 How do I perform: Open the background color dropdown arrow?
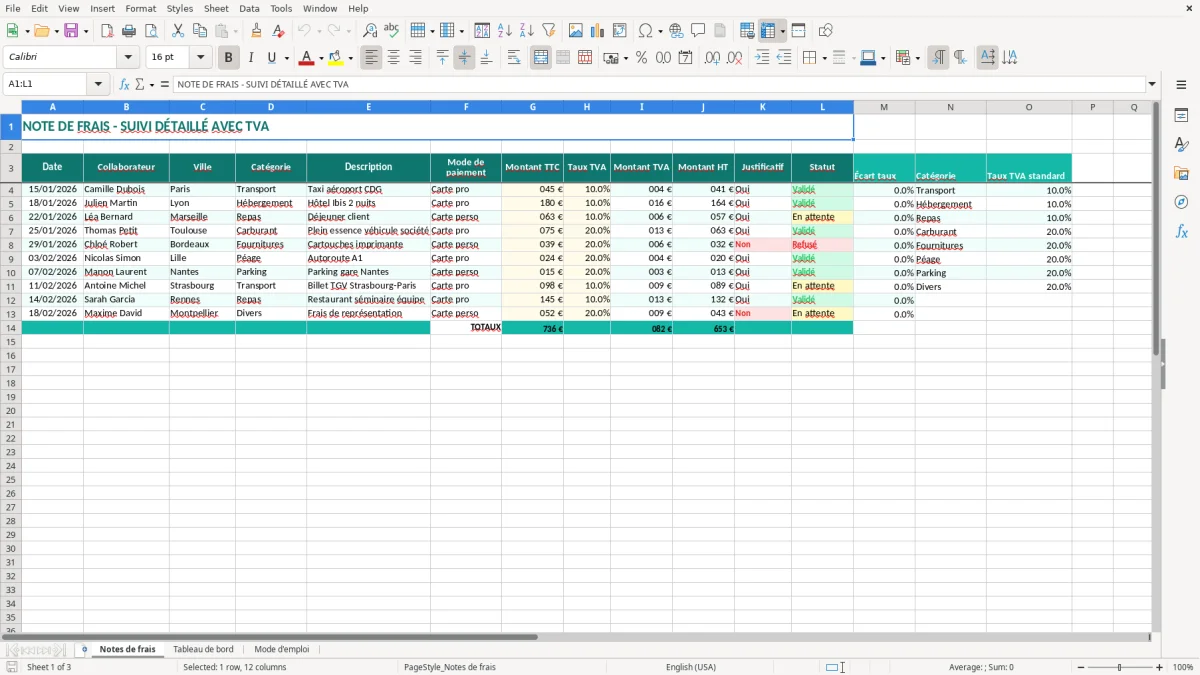[350, 58]
